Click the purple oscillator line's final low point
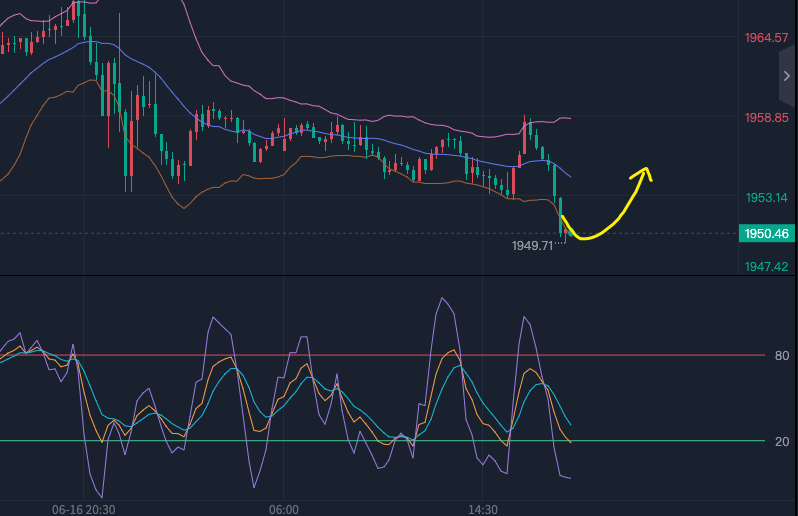 point(568,478)
